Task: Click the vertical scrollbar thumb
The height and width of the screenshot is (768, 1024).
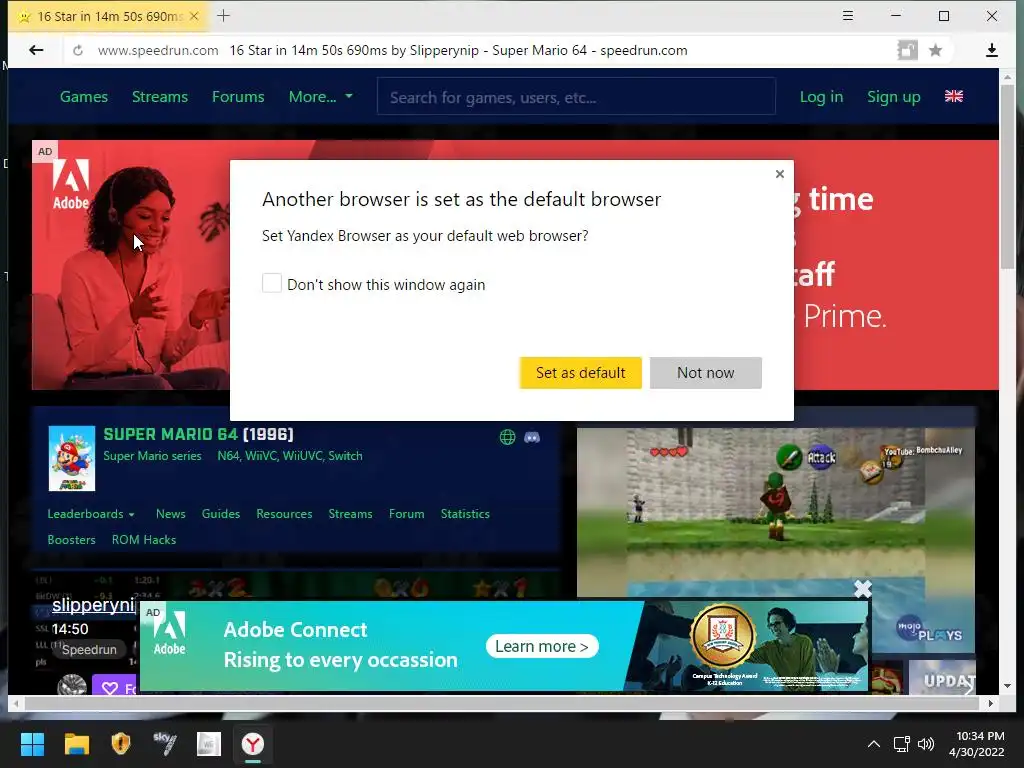Action: pyautogui.click(x=1007, y=176)
